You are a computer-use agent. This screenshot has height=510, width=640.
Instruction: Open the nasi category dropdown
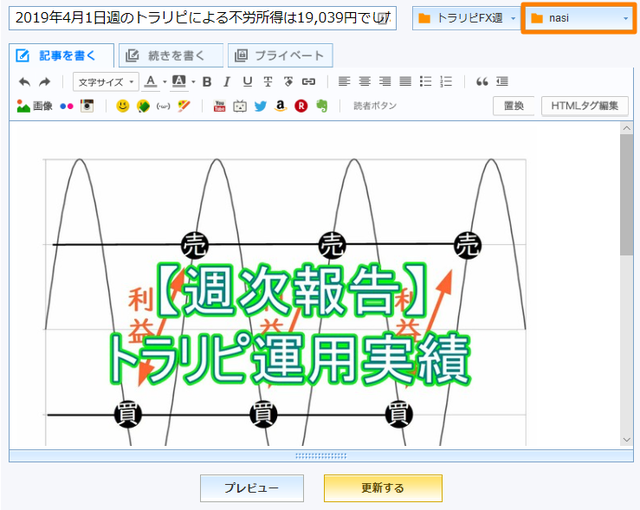click(x=579, y=18)
